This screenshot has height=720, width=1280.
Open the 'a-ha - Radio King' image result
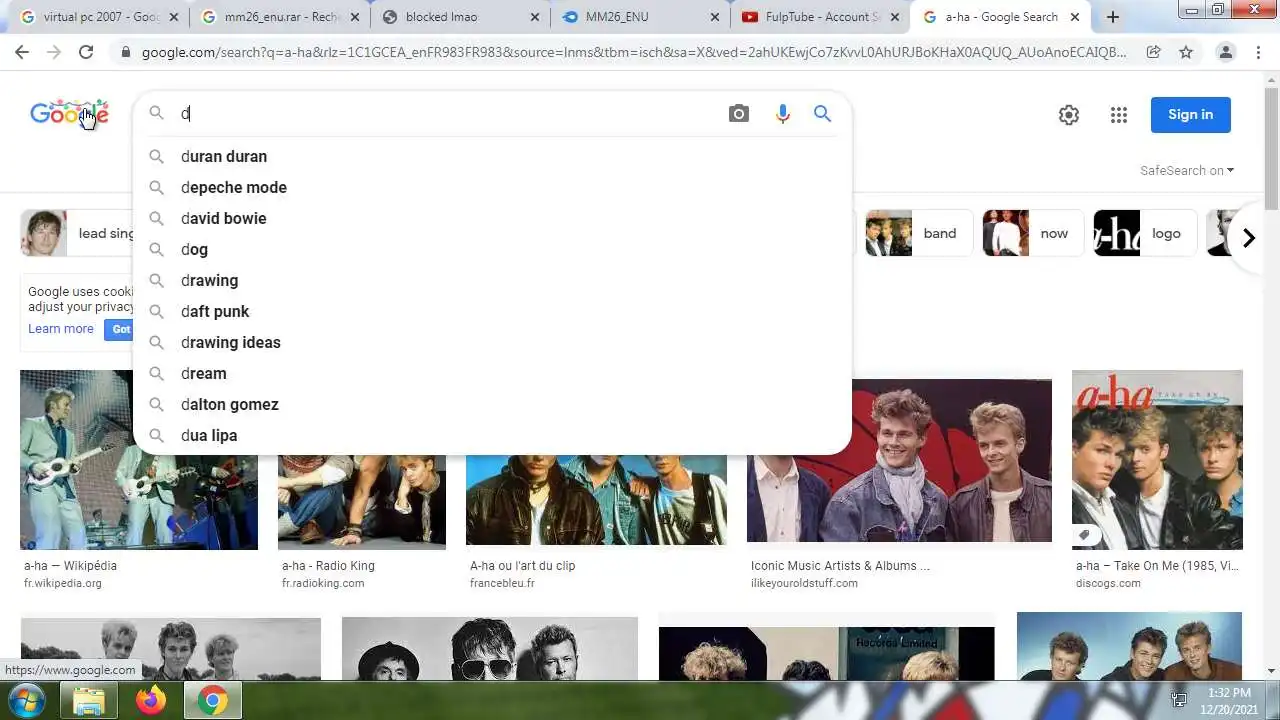(362, 500)
